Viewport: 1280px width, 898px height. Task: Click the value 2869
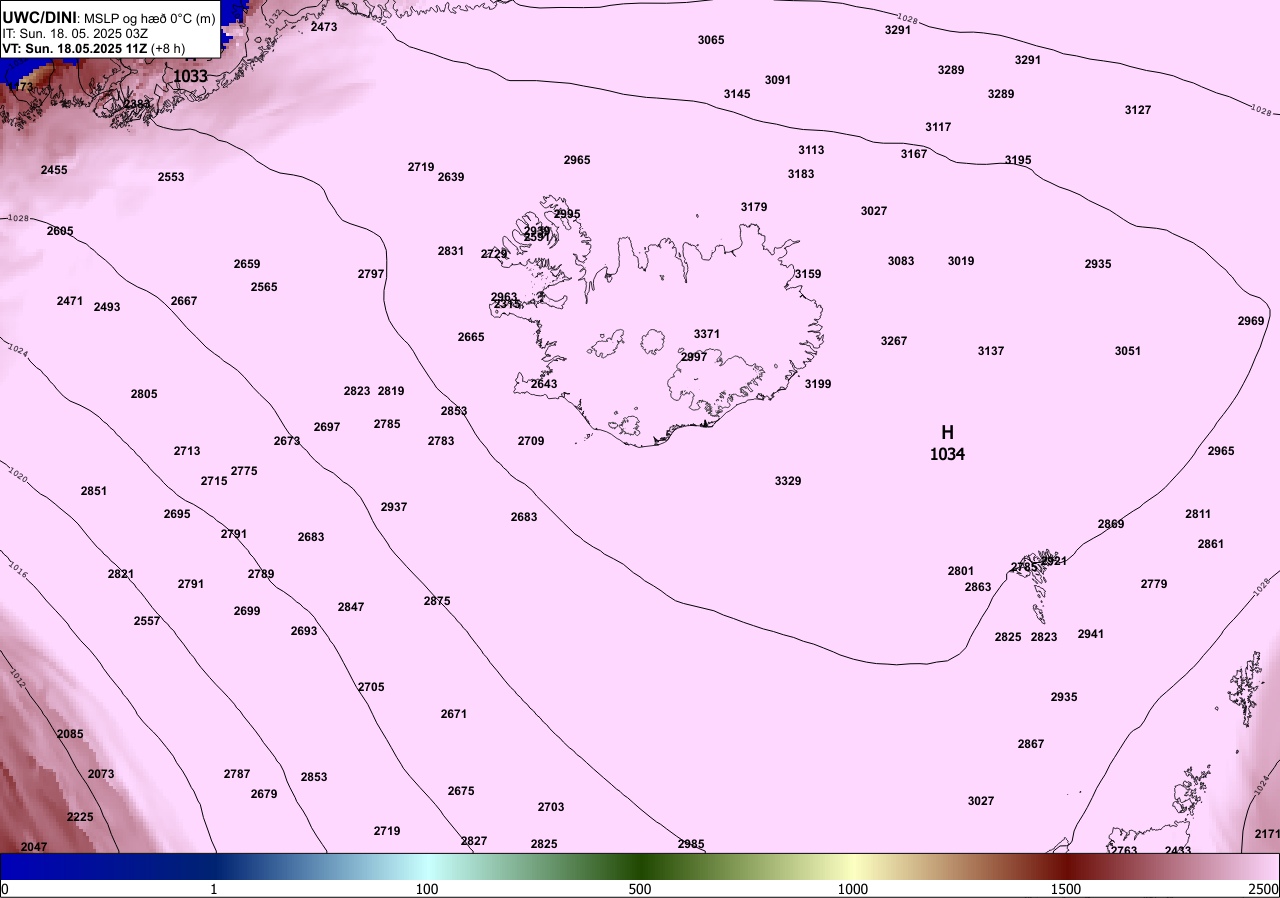point(1111,524)
